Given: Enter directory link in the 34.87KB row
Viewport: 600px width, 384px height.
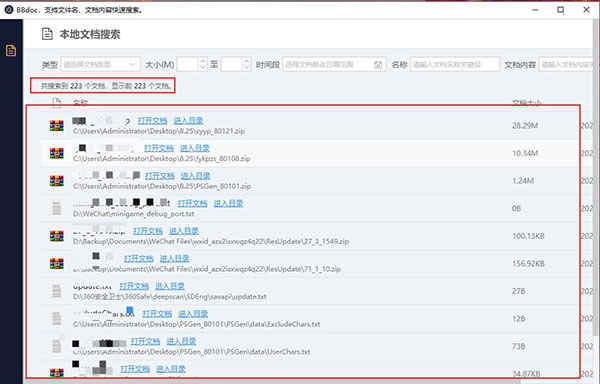Looking at the screenshot, I should click(x=171, y=369).
